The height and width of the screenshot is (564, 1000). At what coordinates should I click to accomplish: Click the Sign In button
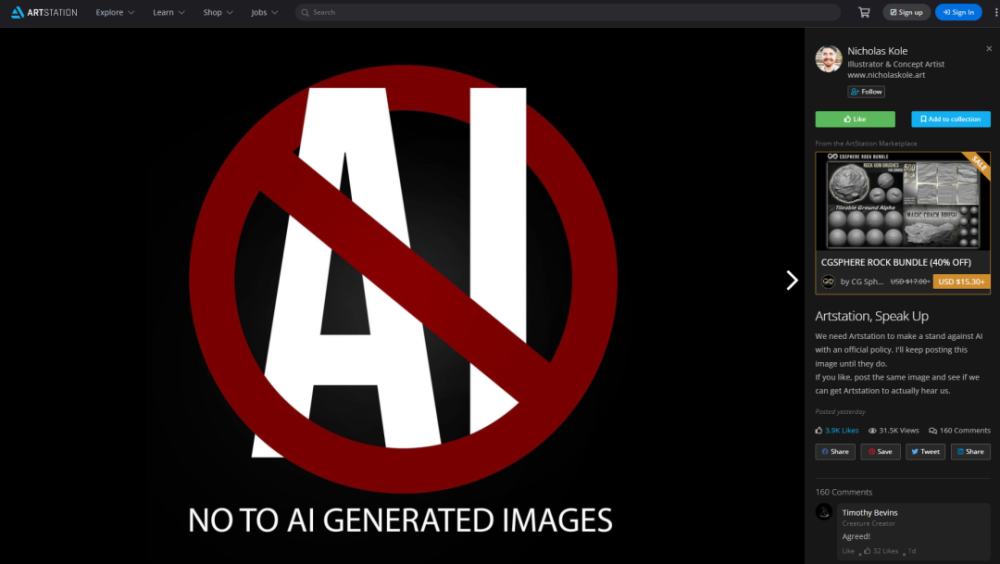pyautogui.click(x=958, y=12)
